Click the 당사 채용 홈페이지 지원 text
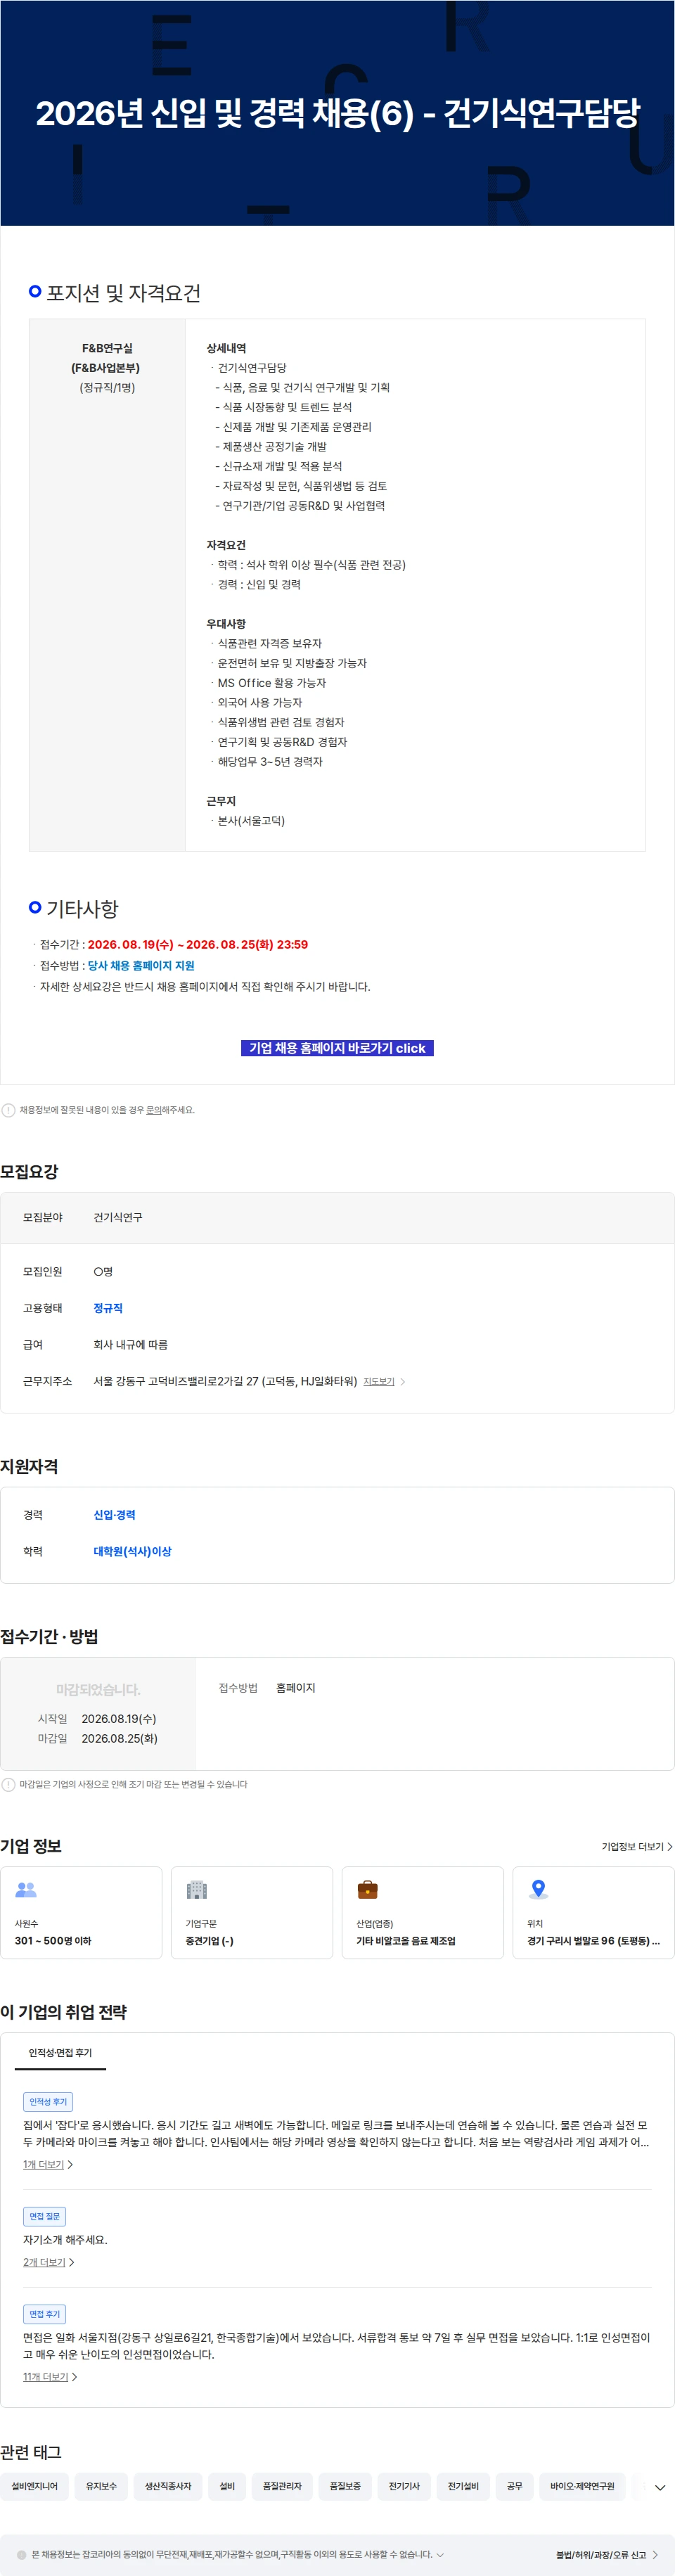This screenshot has height=2576, width=675. [141, 965]
